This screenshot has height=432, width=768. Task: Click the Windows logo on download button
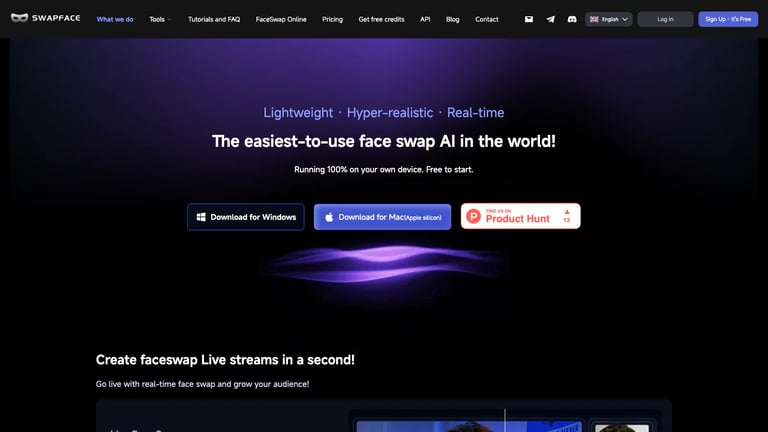pos(201,217)
